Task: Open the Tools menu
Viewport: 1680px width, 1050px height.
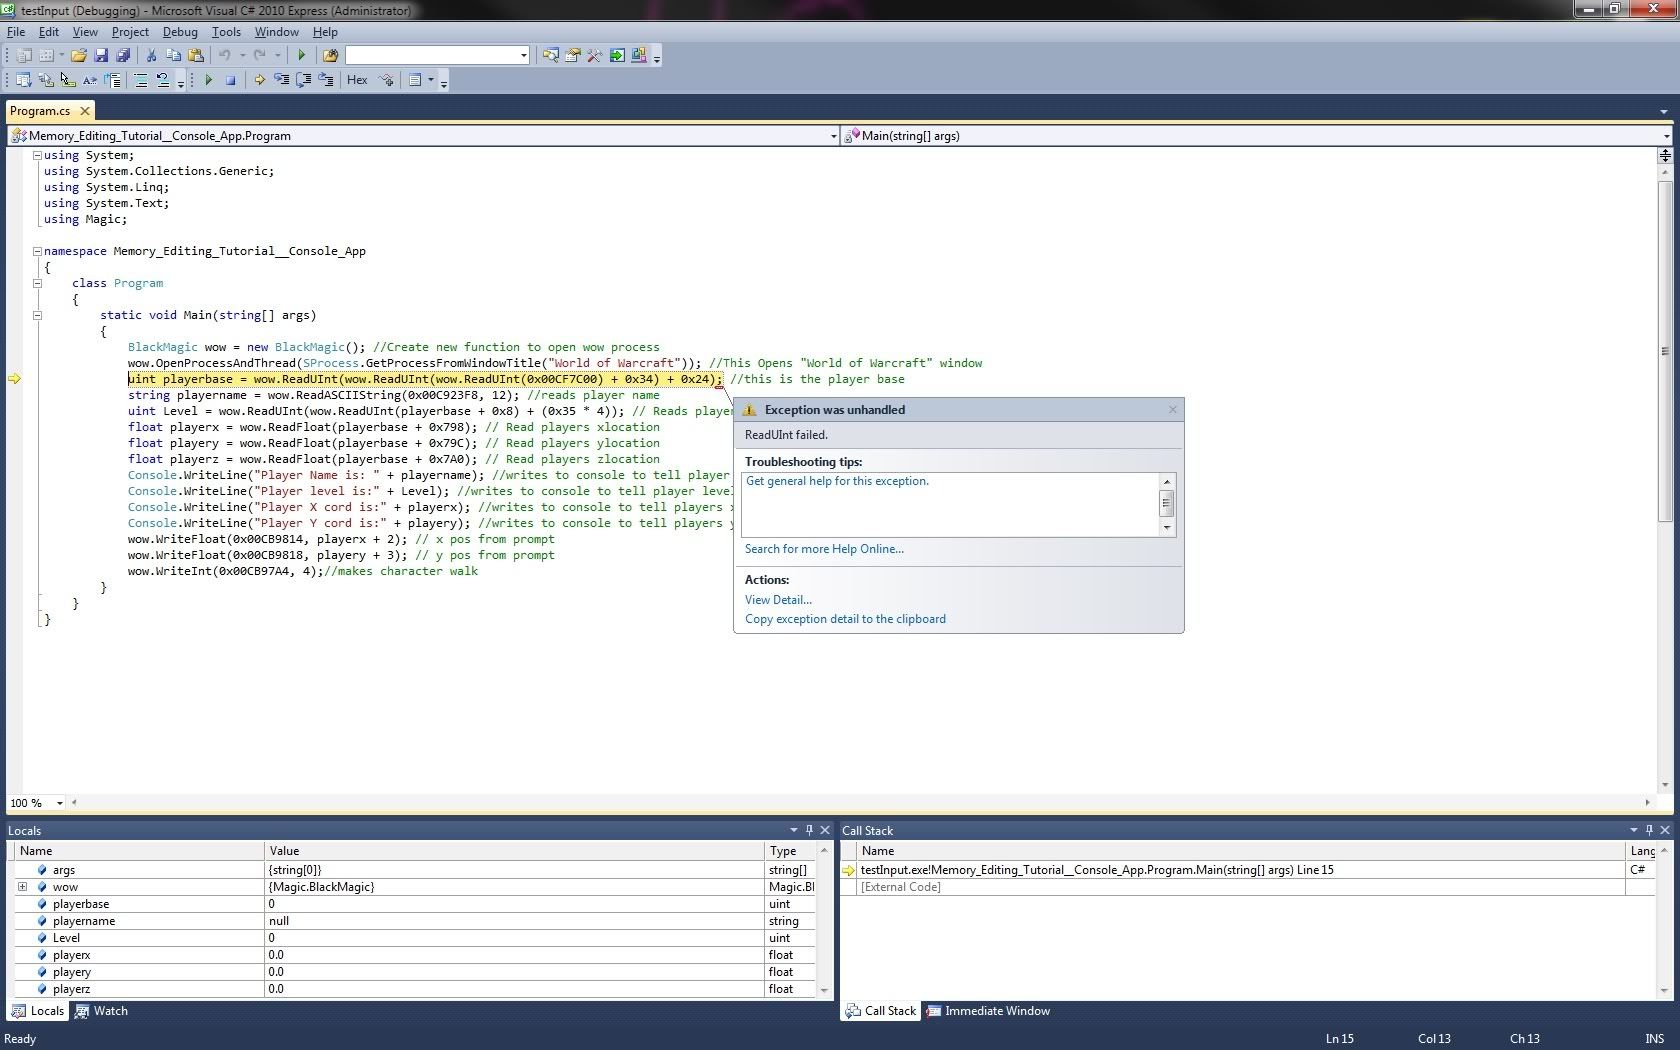Action: [226, 32]
